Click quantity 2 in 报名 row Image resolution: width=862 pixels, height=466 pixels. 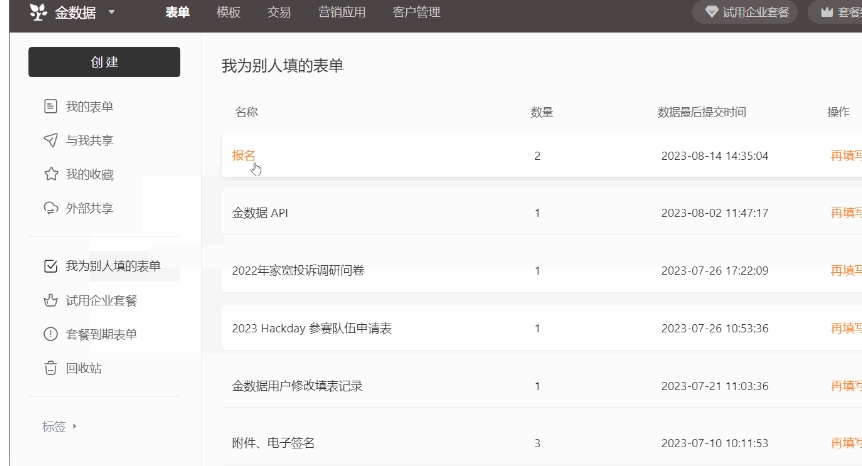(537, 156)
